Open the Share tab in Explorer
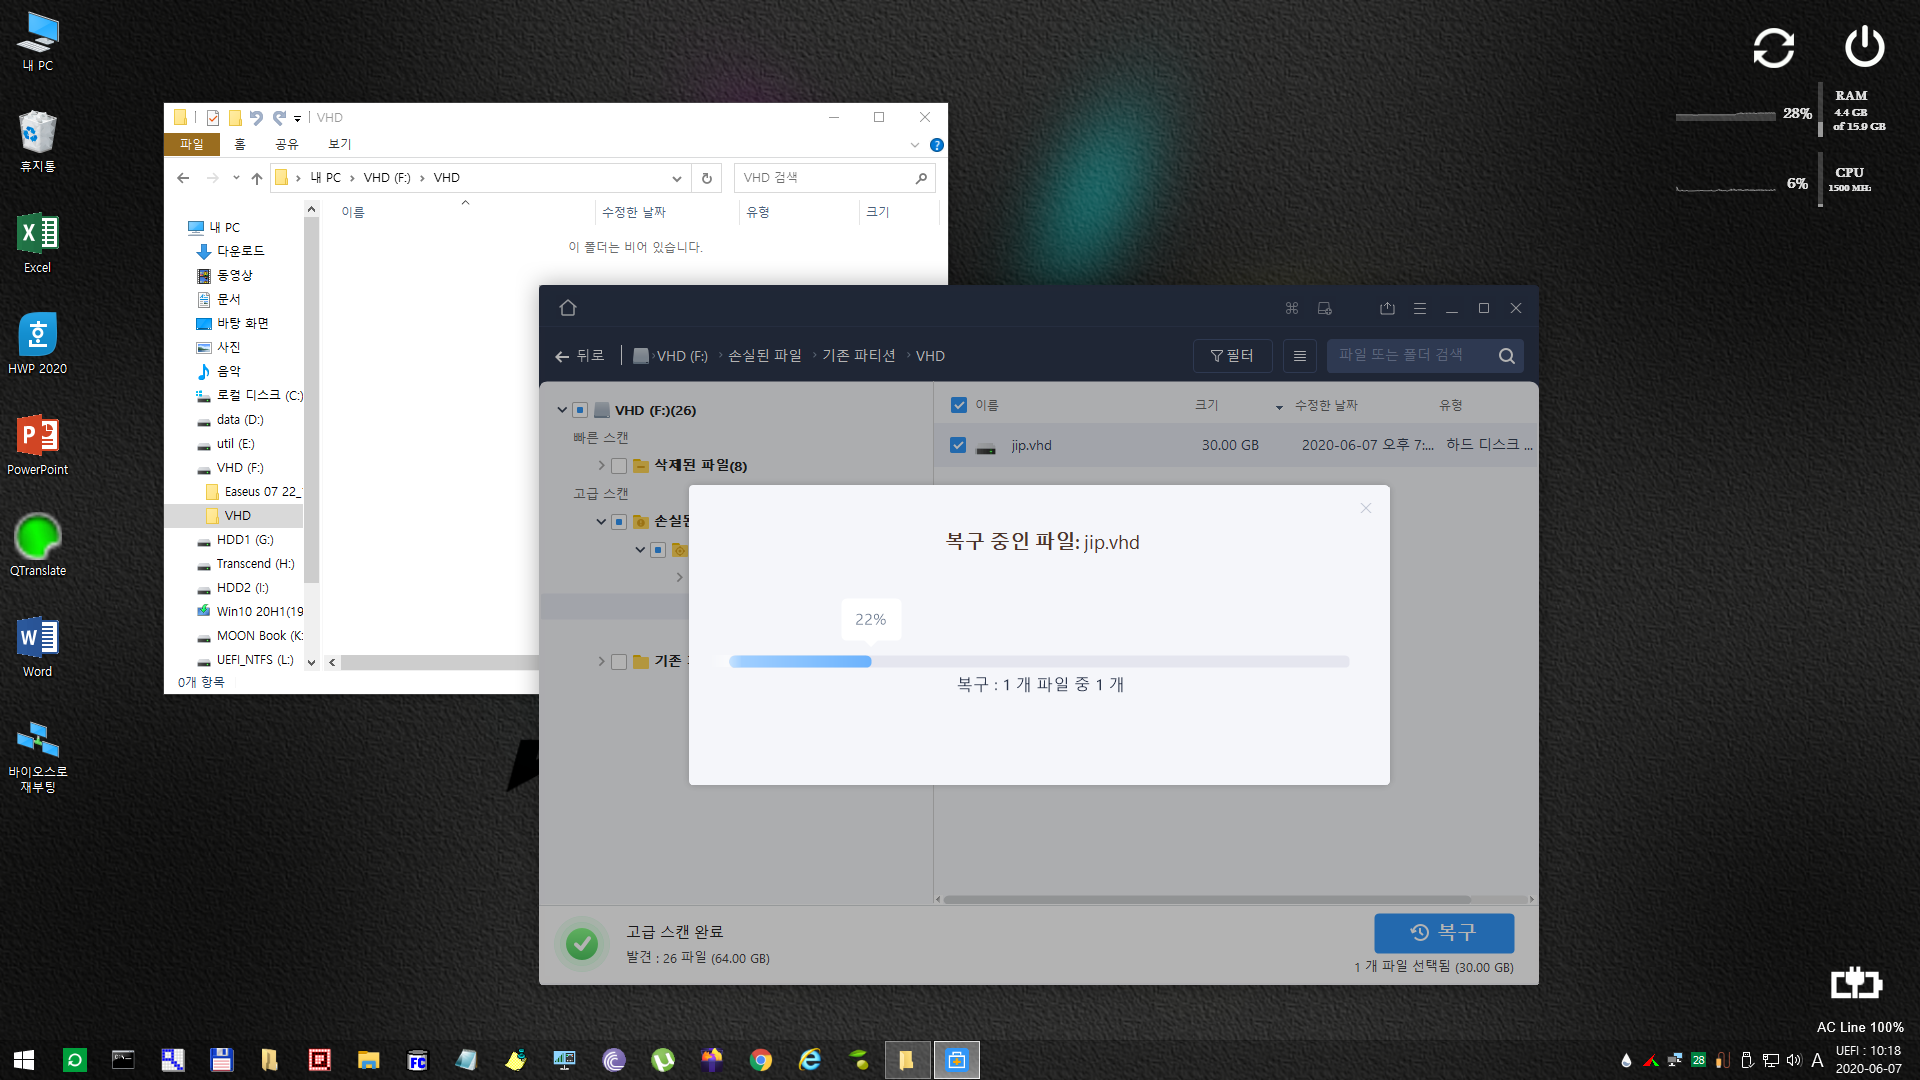Image resolution: width=1920 pixels, height=1080 pixels. pyautogui.click(x=287, y=144)
